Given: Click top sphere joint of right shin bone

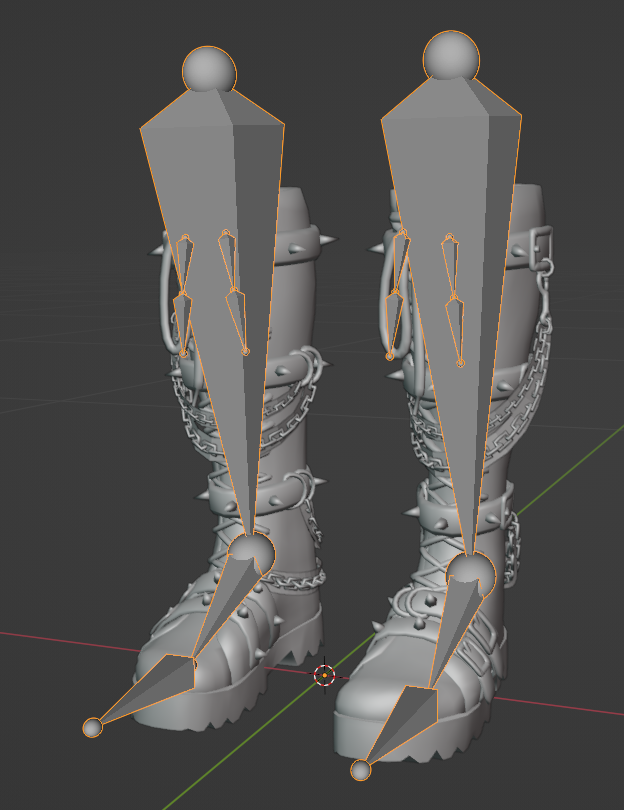Looking at the screenshot, I should click(451, 56).
